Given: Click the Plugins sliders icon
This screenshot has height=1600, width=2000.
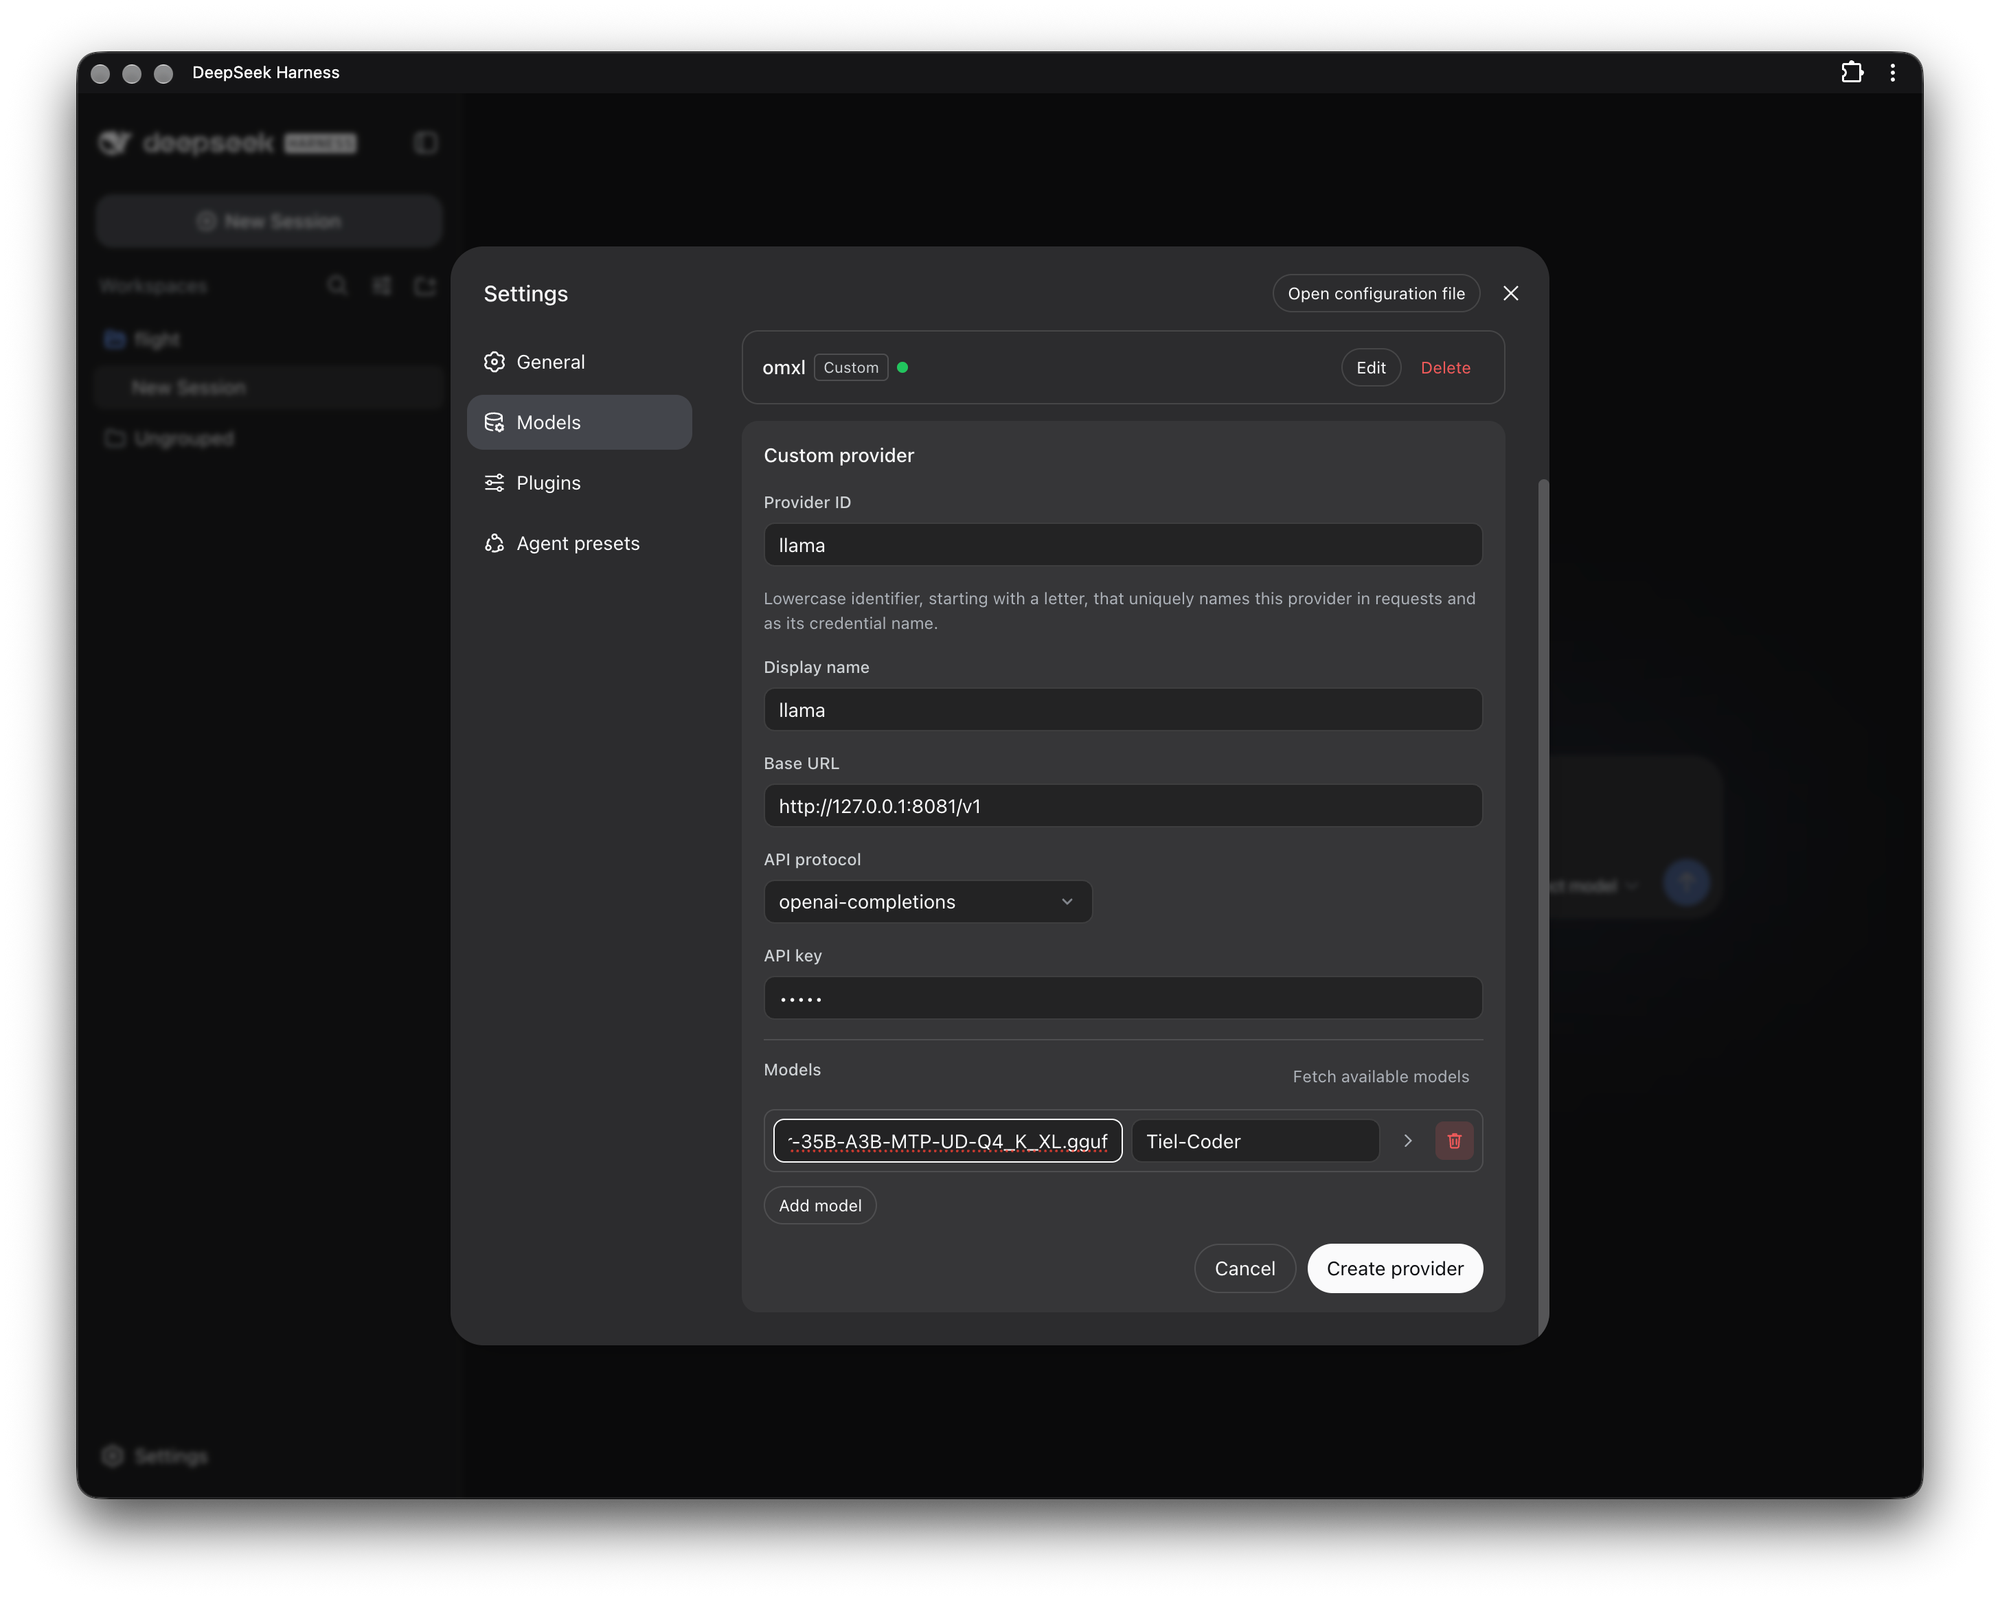Looking at the screenshot, I should click(x=494, y=483).
